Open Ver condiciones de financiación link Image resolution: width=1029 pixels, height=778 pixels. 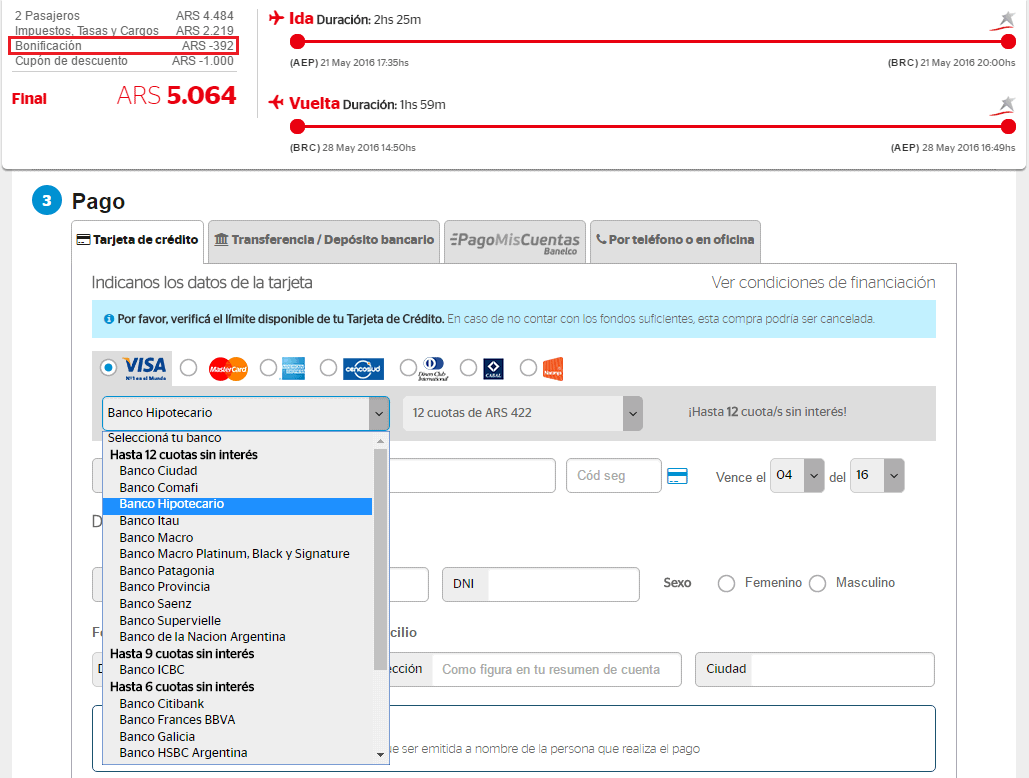[x=824, y=283]
